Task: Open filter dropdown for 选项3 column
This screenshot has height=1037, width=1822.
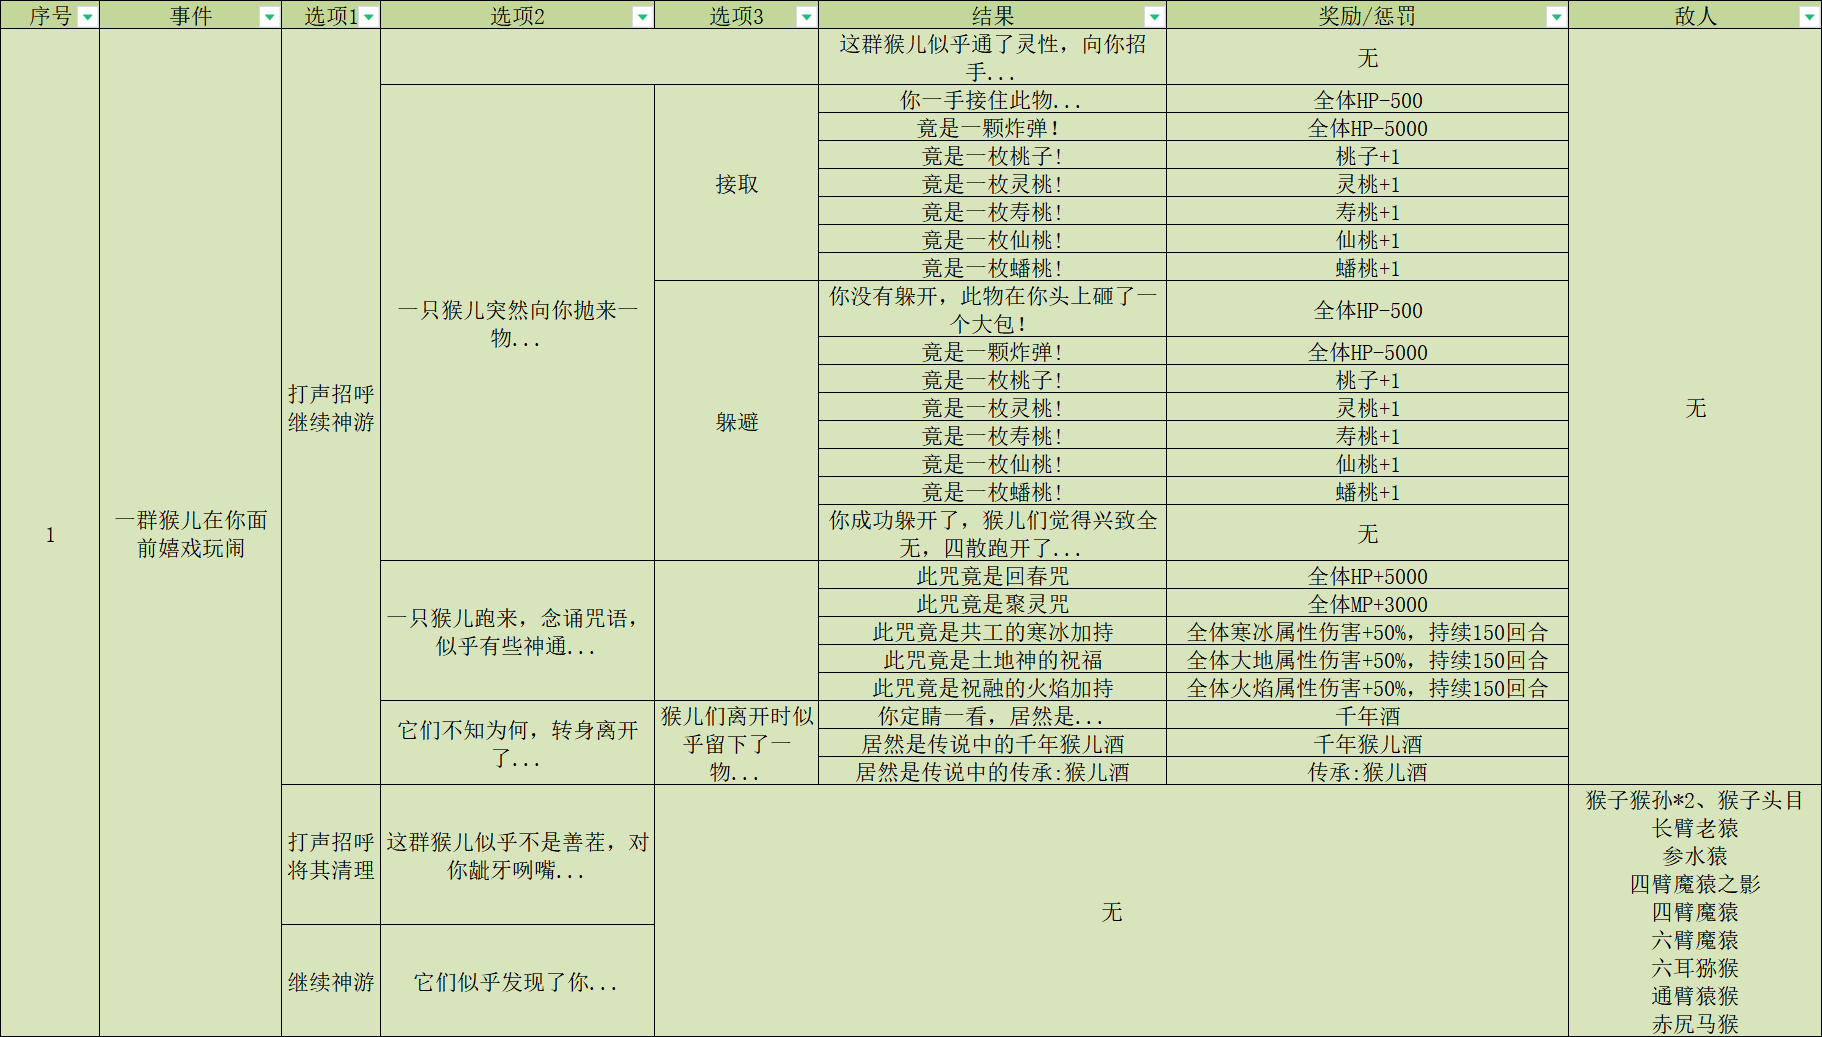Action: [x=806, y=17]
